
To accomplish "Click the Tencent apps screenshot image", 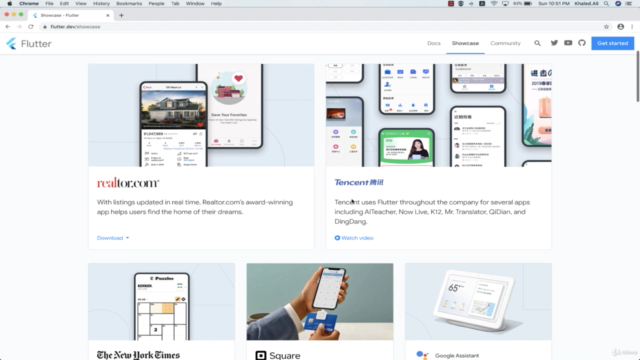I will 439,115.
